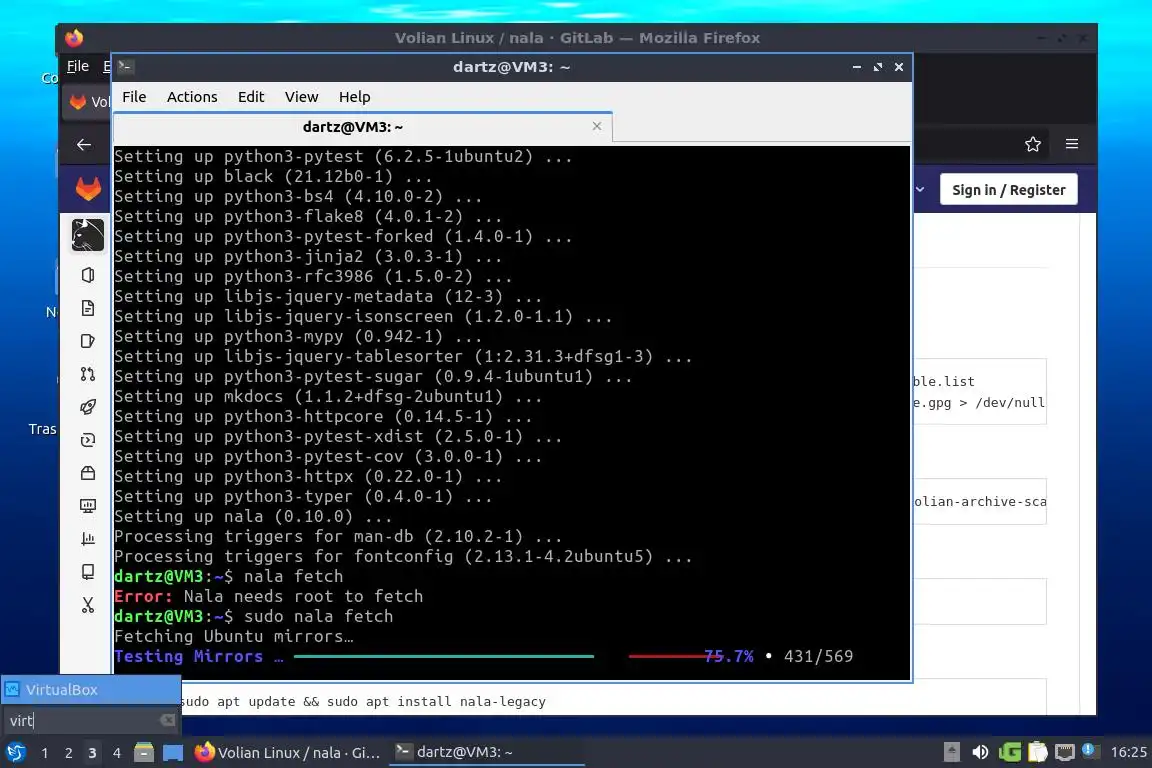The height and width of the screenshot is (768, 1152).
Task: Open the volume control in system tray
Action: pos(980,752)
